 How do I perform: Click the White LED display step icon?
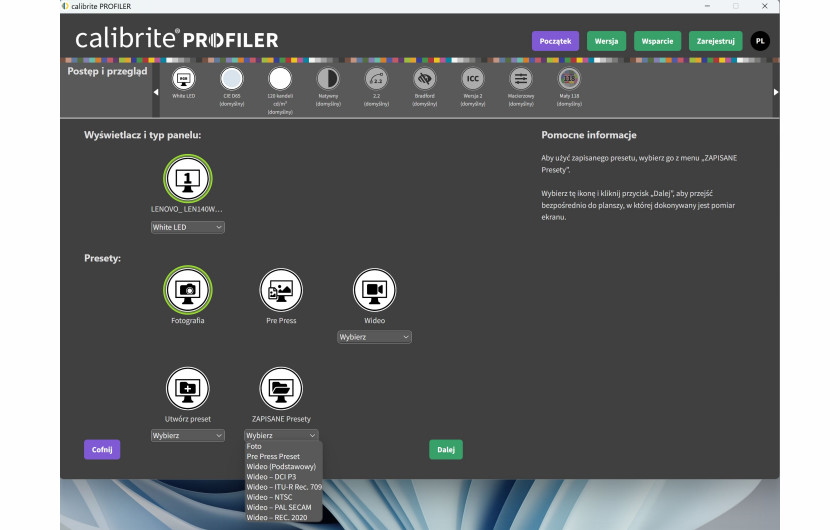(x=183, y=79)
